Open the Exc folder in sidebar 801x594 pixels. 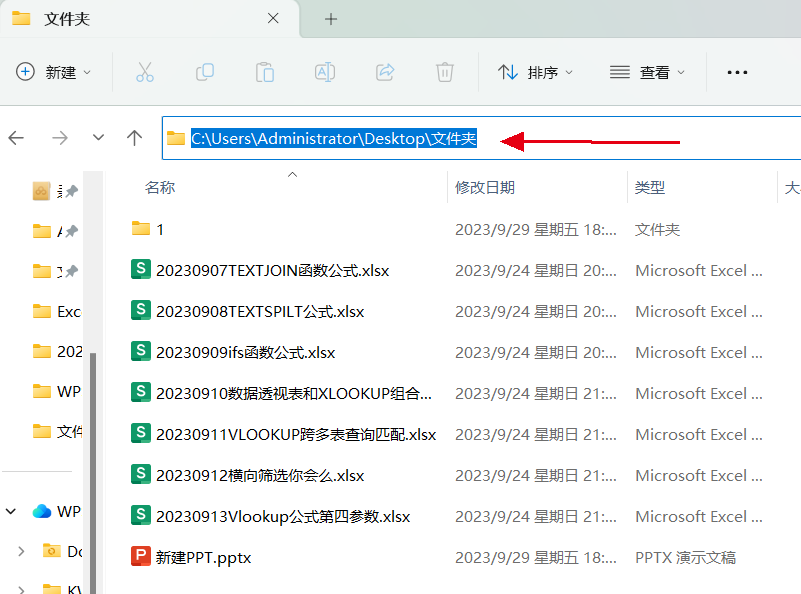click(x=57, y=311)
